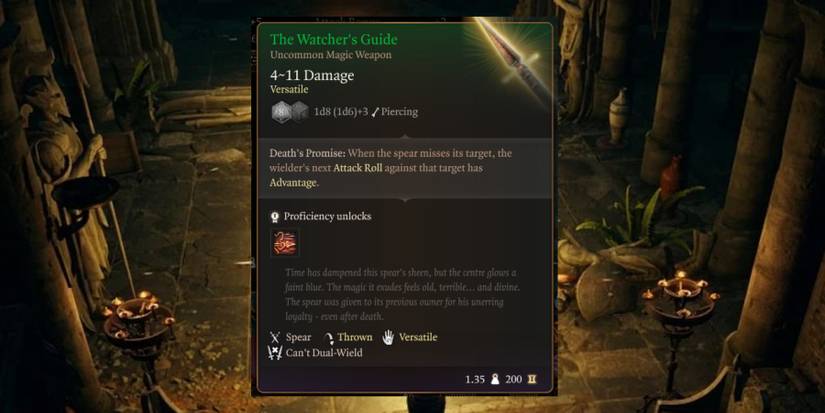Click the weight icon beside 1.35
This screenshot has width=825, height=413.
pyautogui.click(x=495, y=379)
